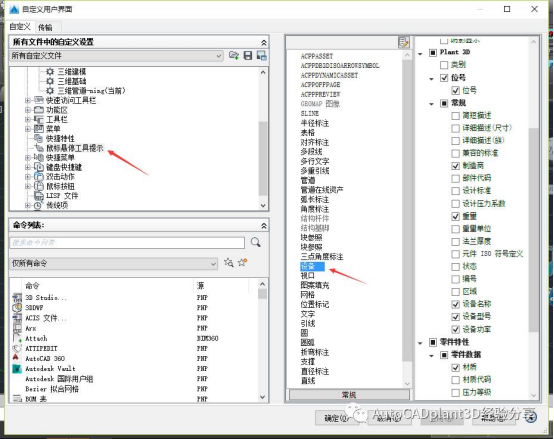Expand the 鼠标按钮 tree node
The width and height of the screenshot is (554, 439).
[28, 186]
